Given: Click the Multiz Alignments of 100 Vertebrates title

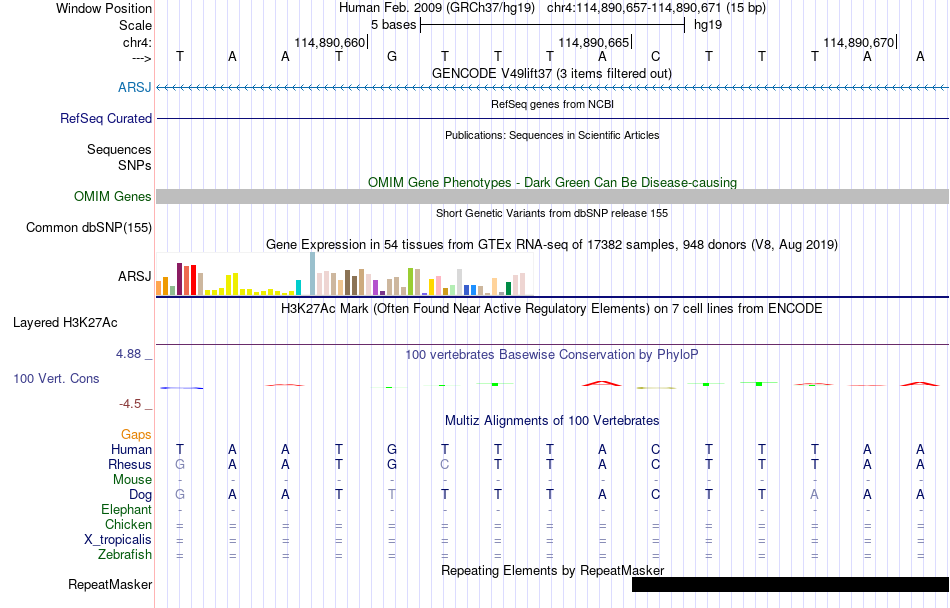Looking at the screenshot, I should [x=552, y=420].
